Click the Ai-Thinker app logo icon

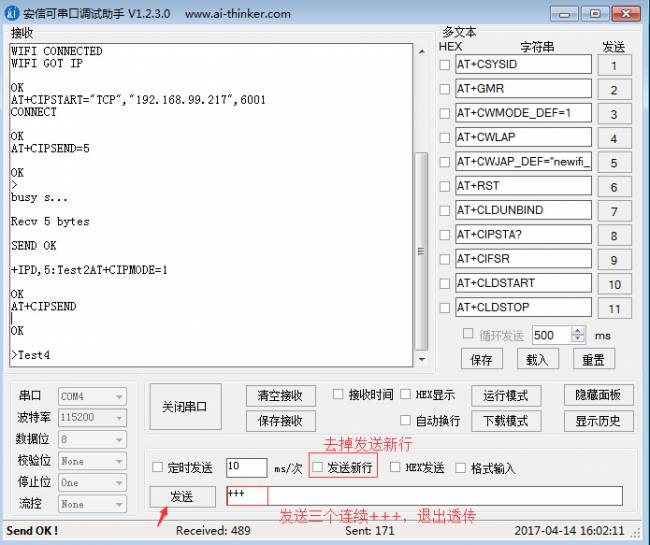tap(12, 13)
